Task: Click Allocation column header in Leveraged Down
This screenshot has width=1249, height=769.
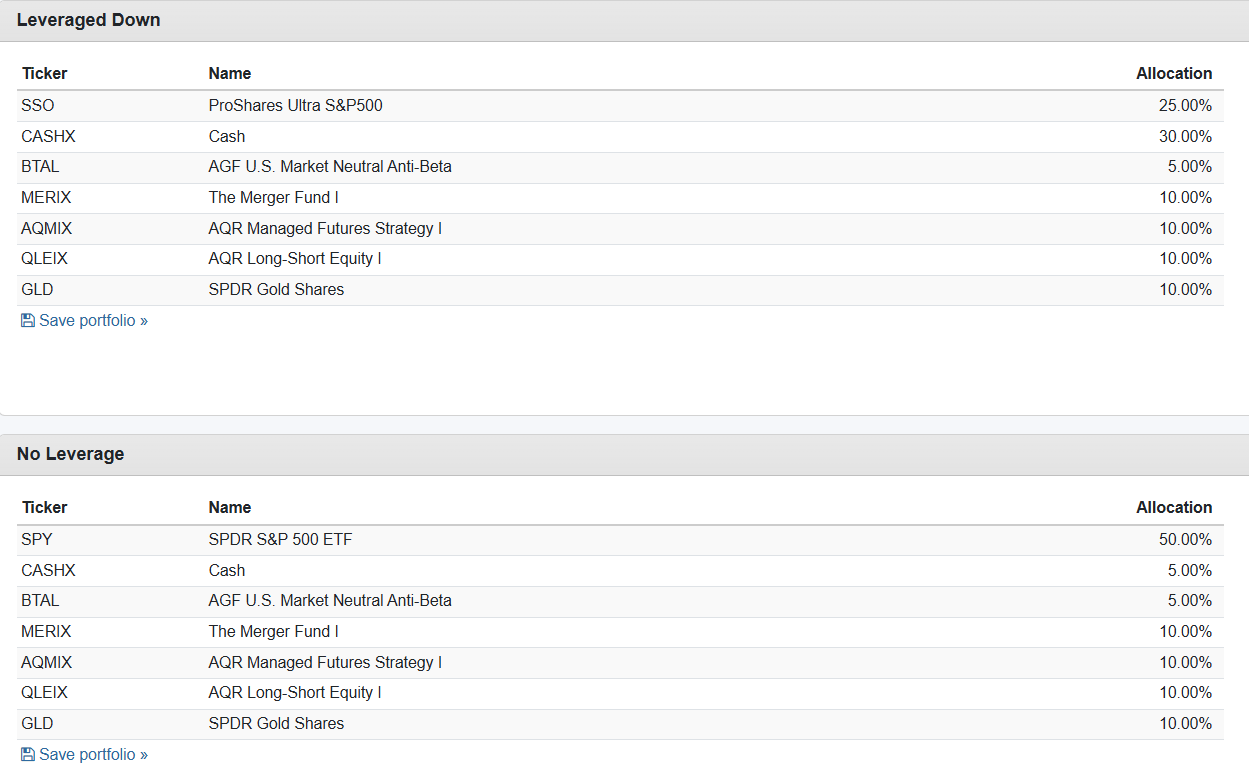Action: tap(1174, 73)
